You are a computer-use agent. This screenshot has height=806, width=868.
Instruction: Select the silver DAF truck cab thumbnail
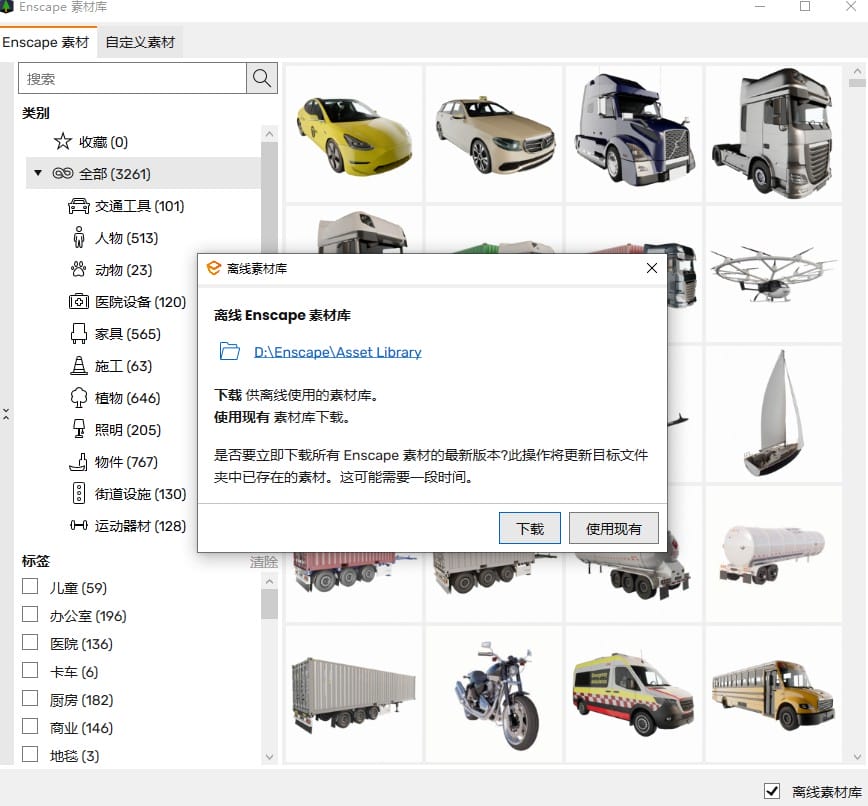[773, 133]
